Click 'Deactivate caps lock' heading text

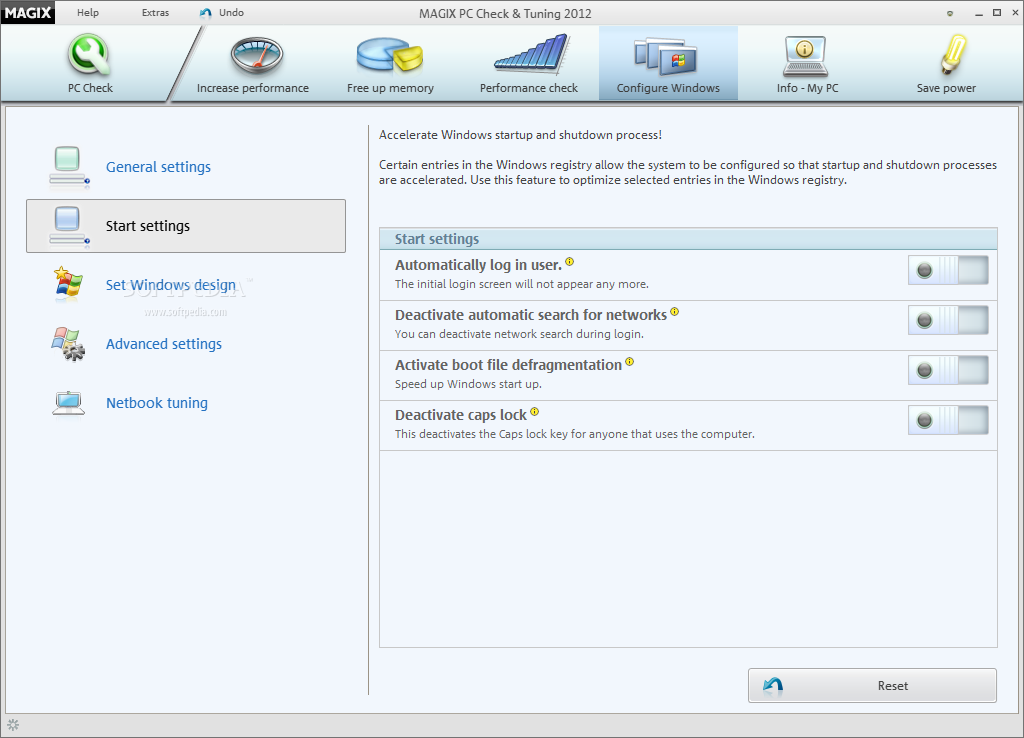461,415
